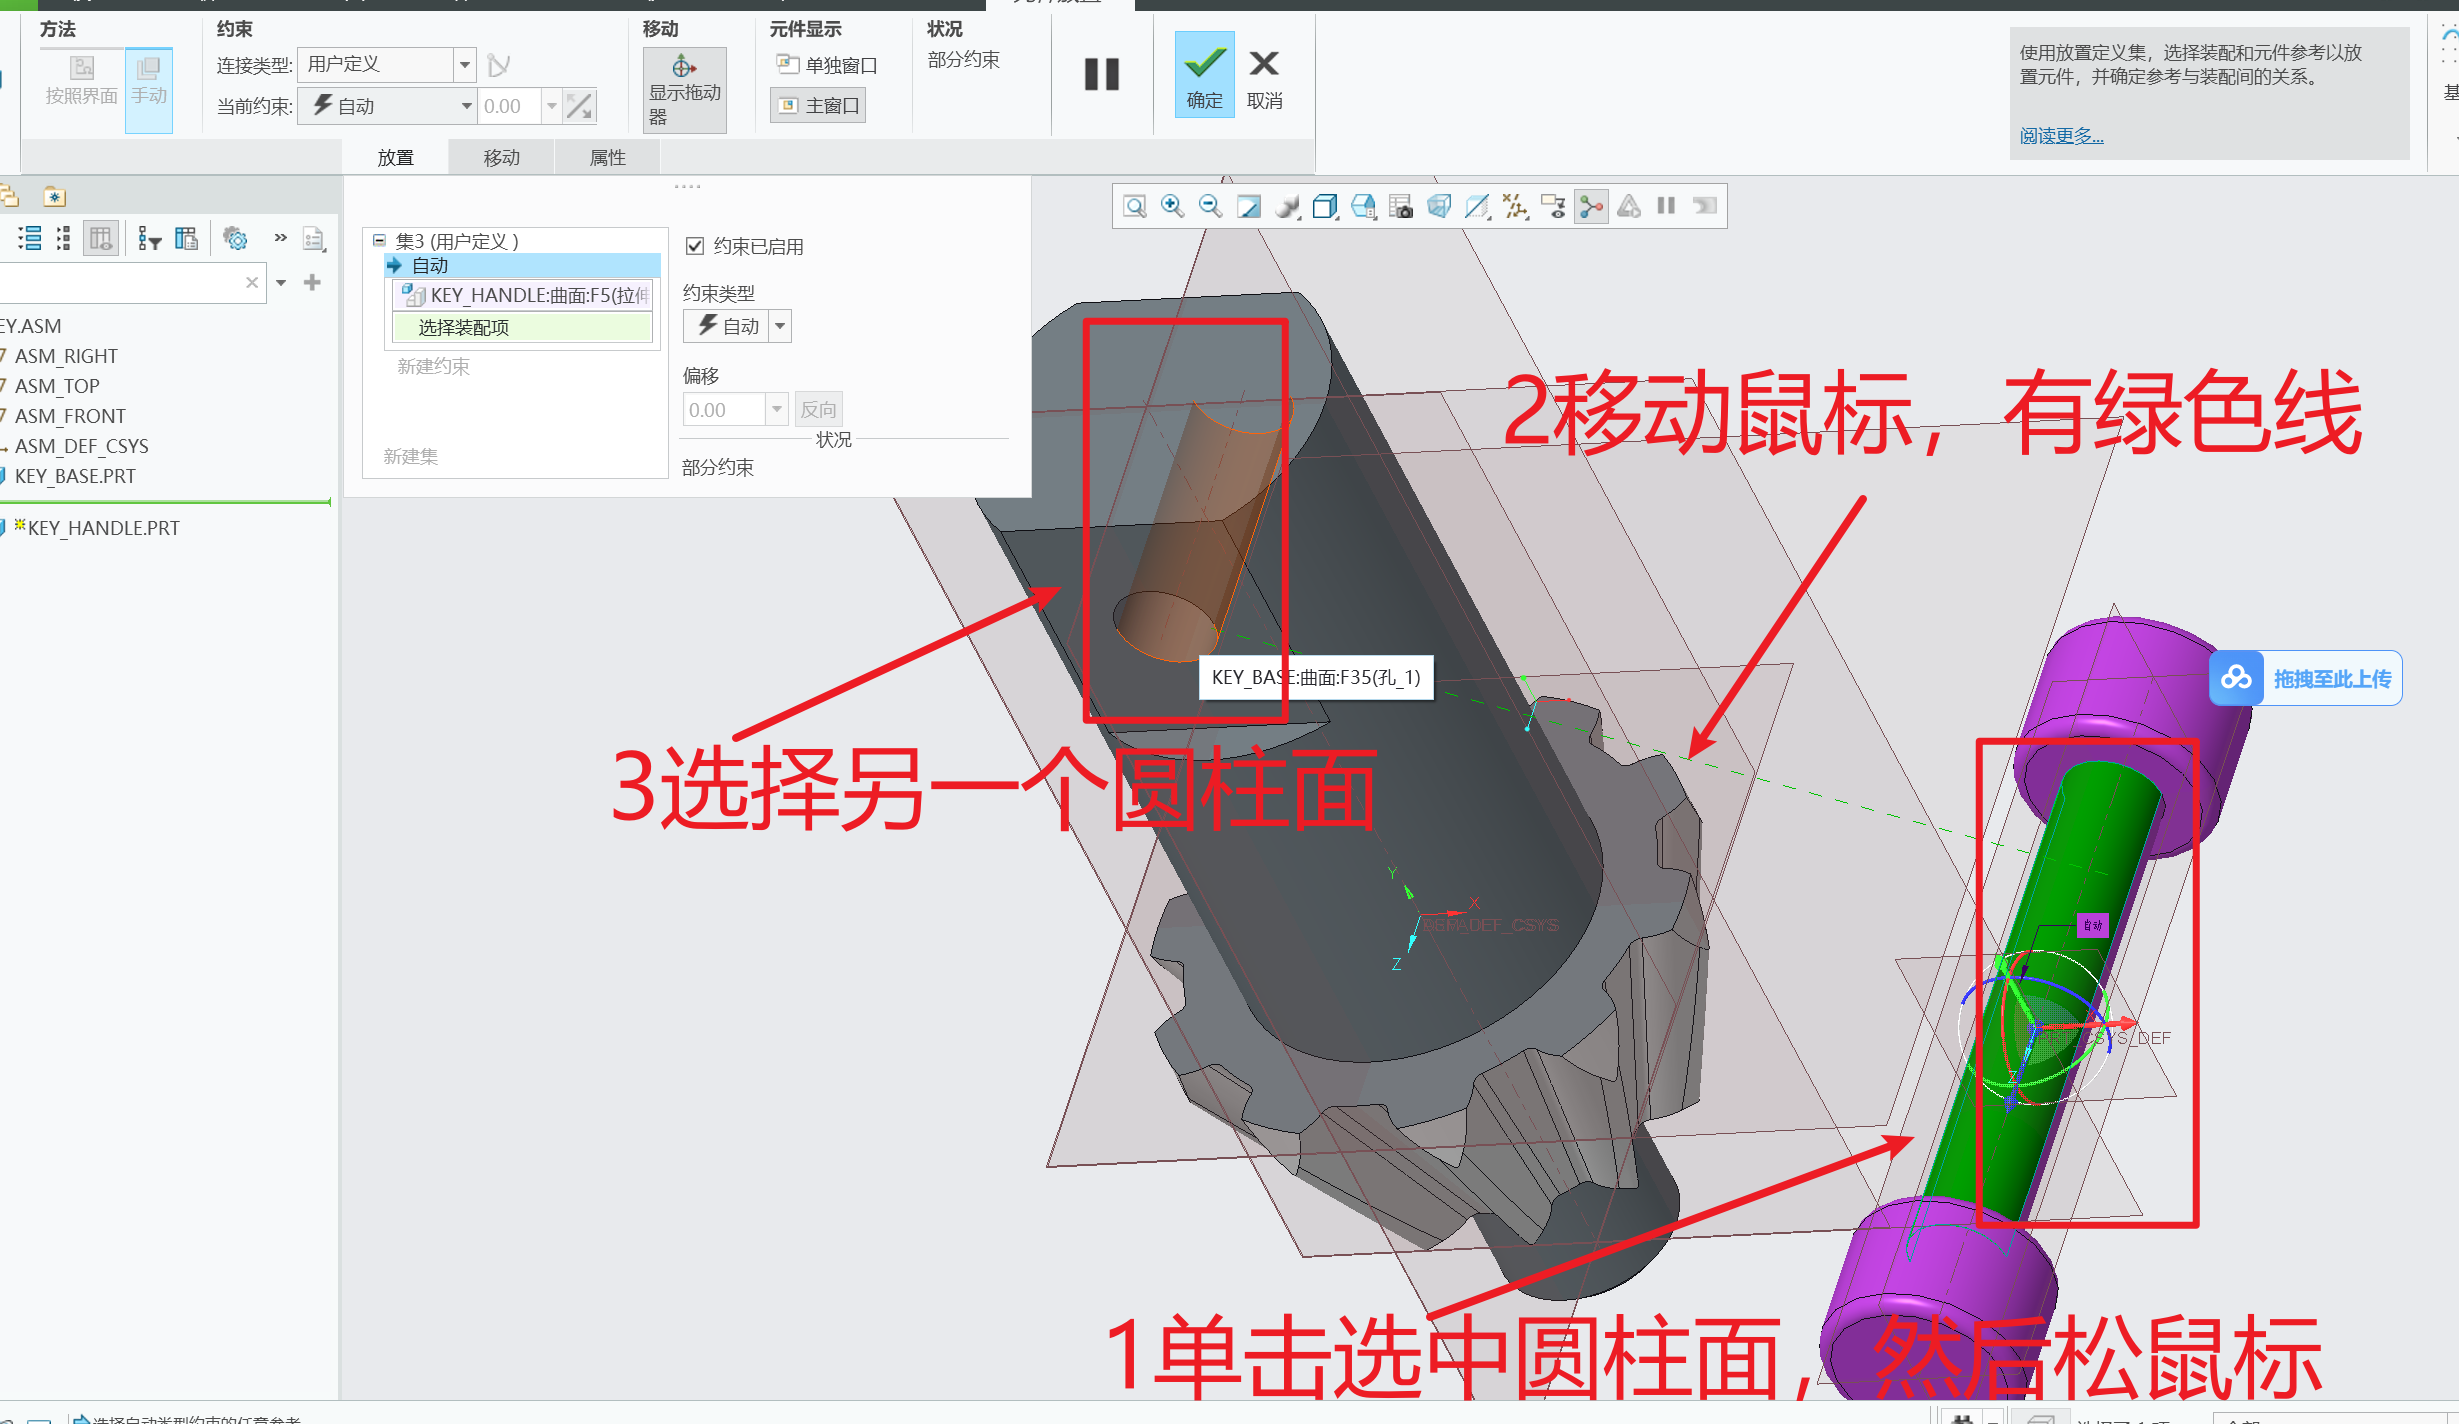
Task: Select KEY_HANDLE.PRT in the model tree
Action: (x=103, y=527)
